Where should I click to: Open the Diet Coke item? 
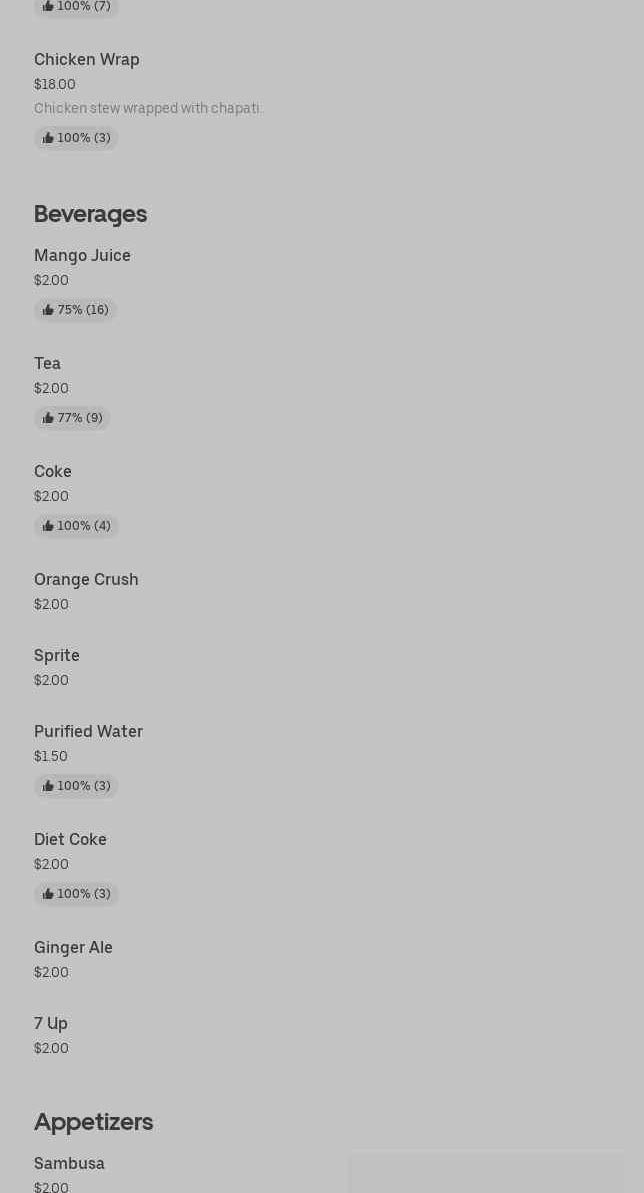(70, 840)
